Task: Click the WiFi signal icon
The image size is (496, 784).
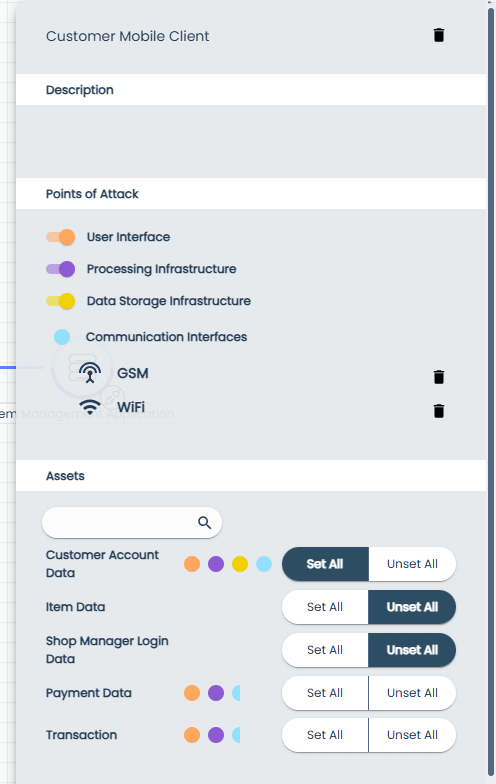Action: tap(90, 407)
